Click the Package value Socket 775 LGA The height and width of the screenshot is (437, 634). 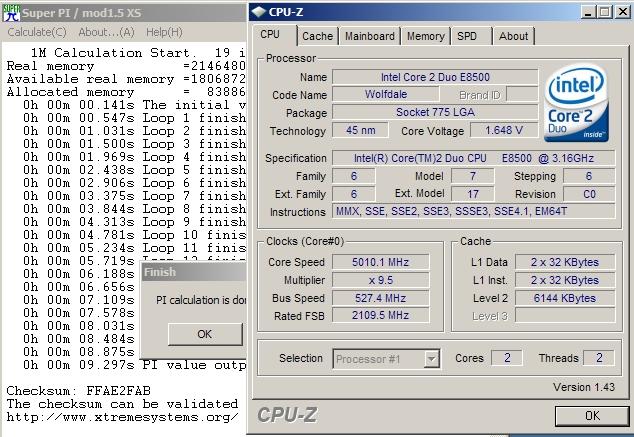click(435, 112)
